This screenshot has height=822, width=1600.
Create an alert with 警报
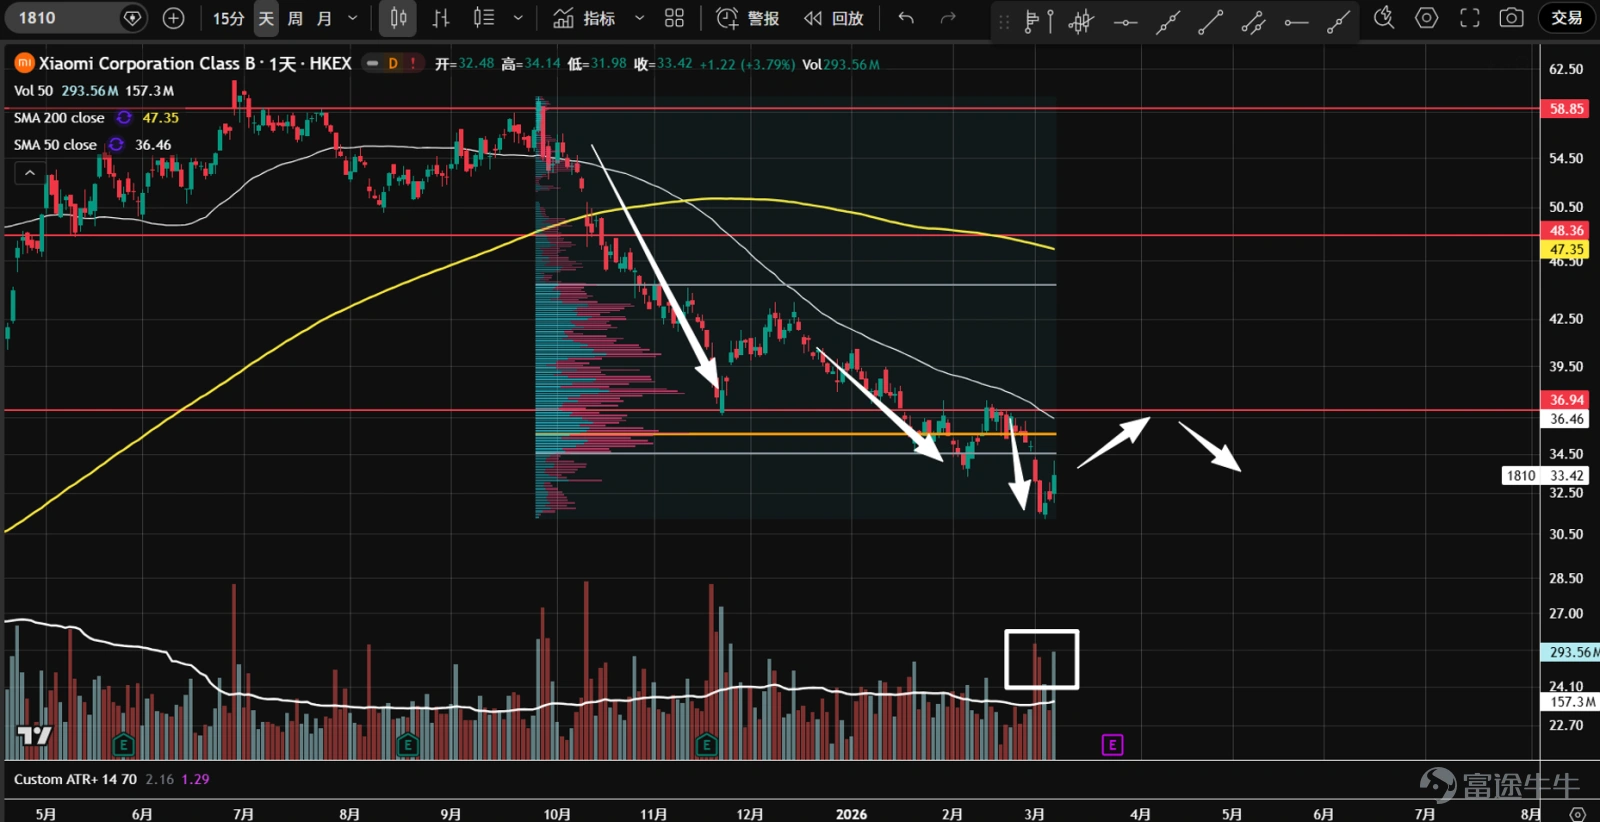point(748,18)
